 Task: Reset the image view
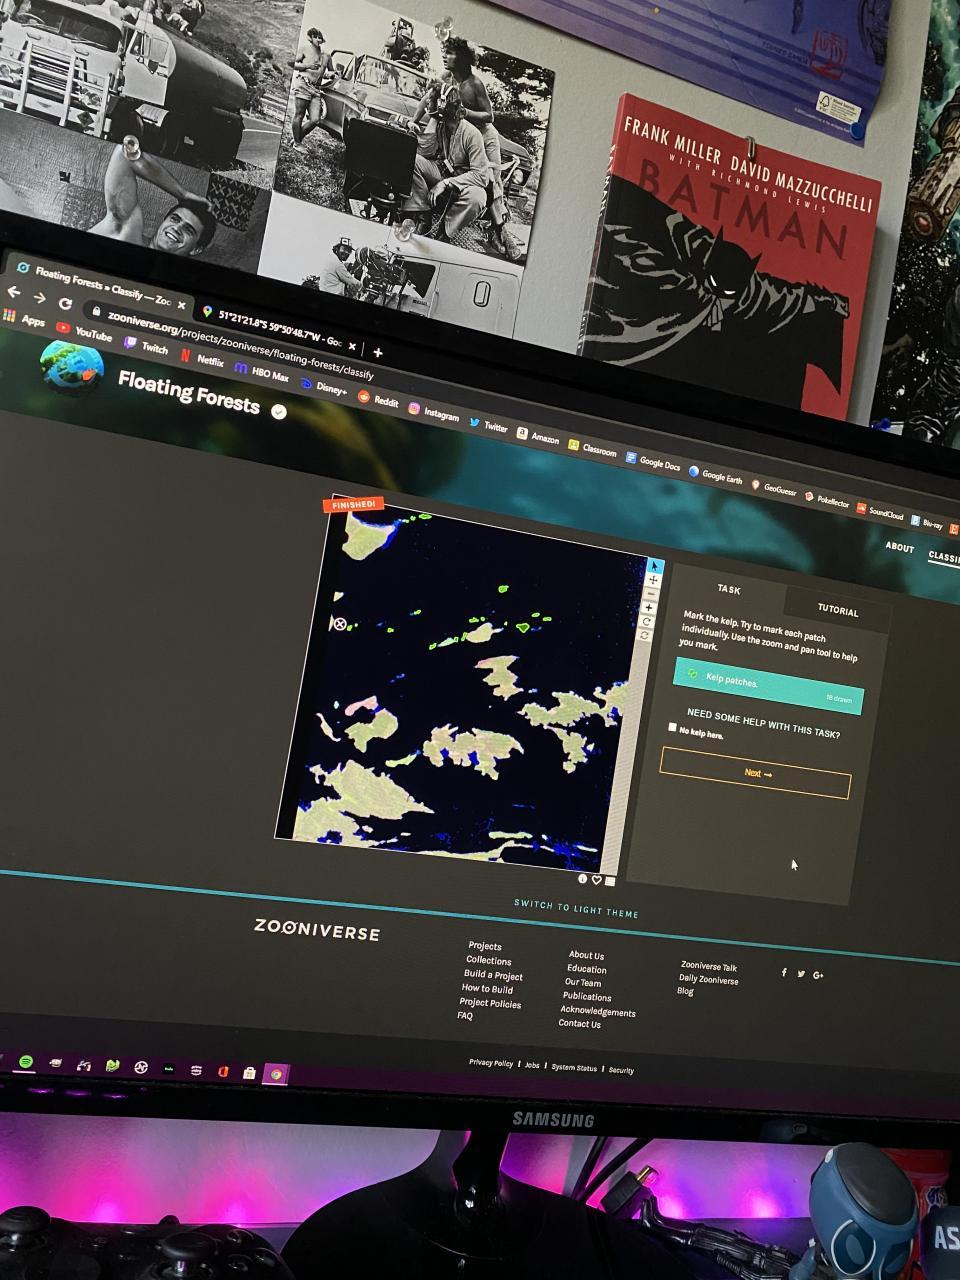point(646,636)
